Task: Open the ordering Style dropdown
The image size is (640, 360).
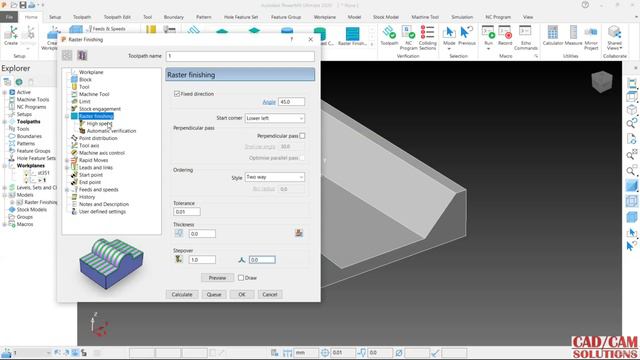Action: tap(275, 177)
